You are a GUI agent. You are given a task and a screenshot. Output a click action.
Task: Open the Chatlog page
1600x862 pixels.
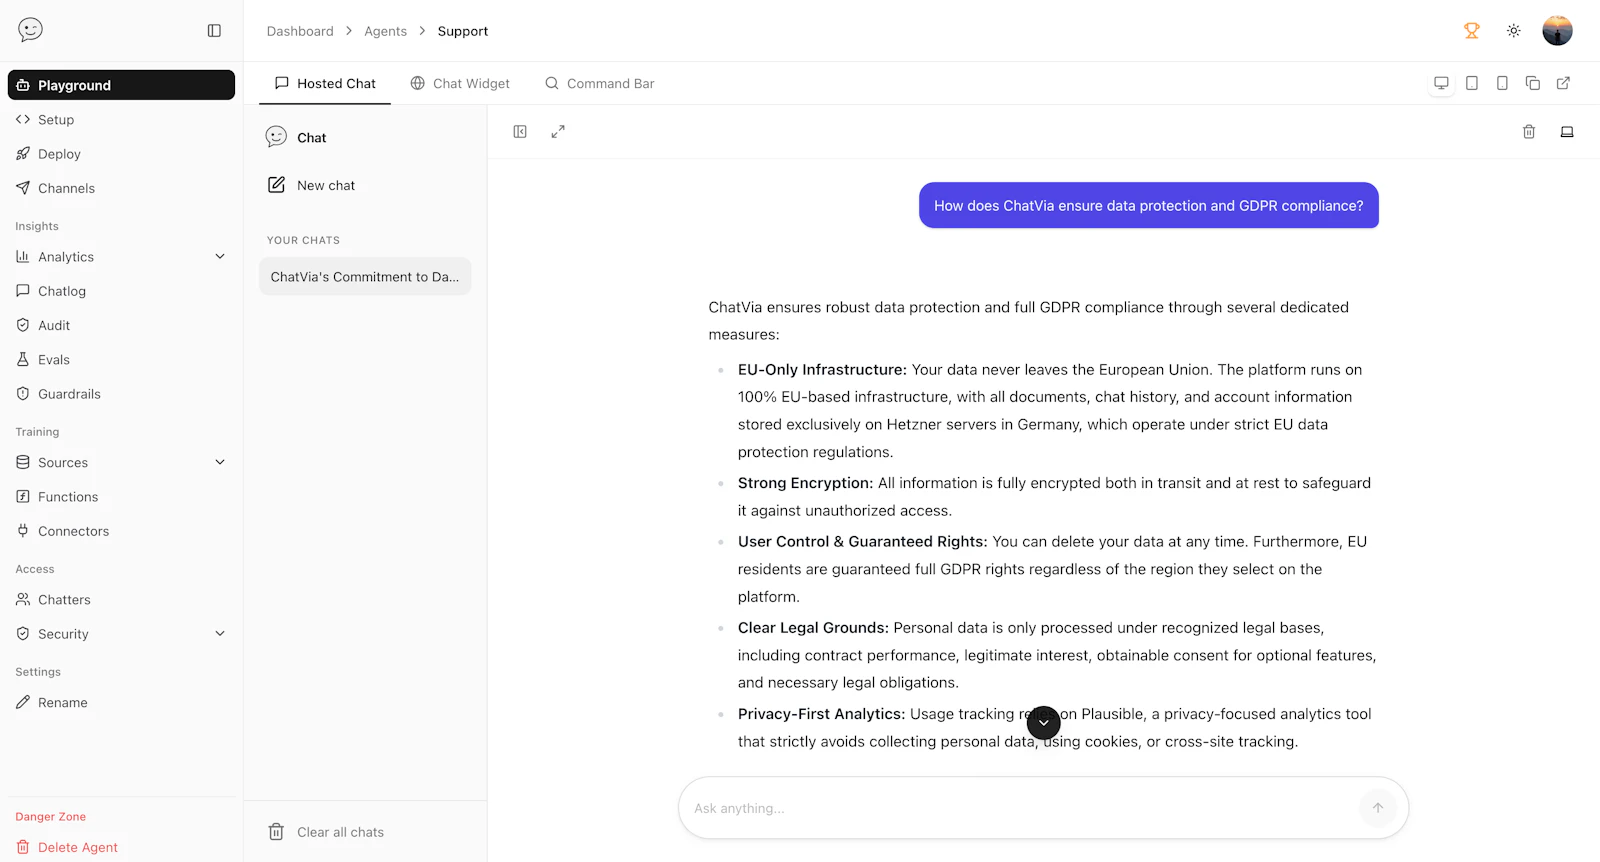[x=121, y=291]
